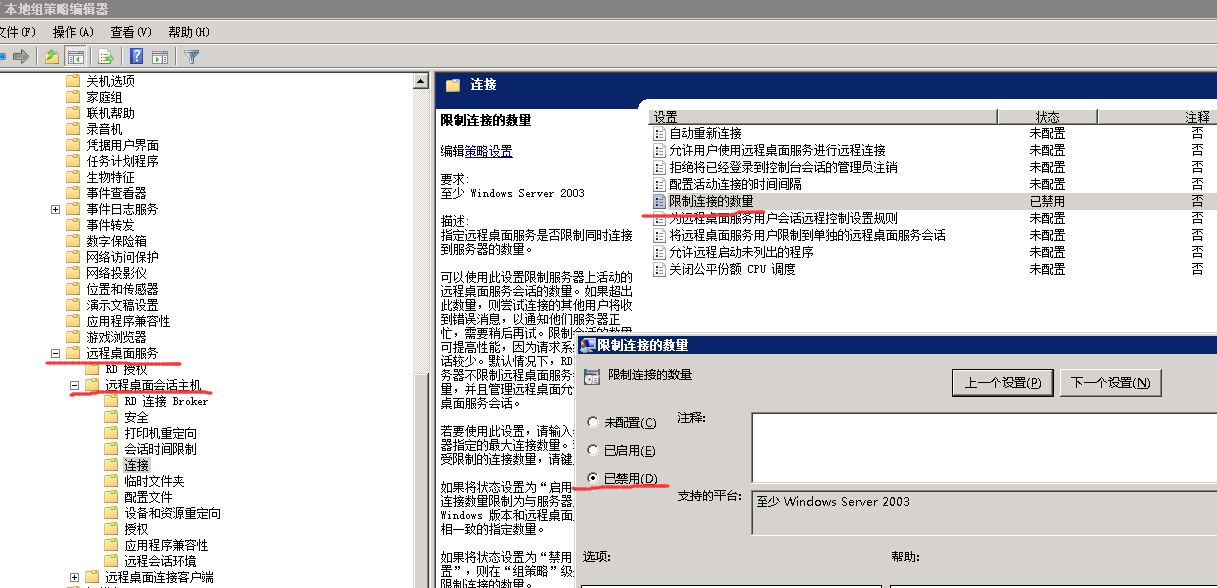Click the tree pane scrollbar up arrow
The height and width of the screenshot is (588, 1217).
pos(422,81)
